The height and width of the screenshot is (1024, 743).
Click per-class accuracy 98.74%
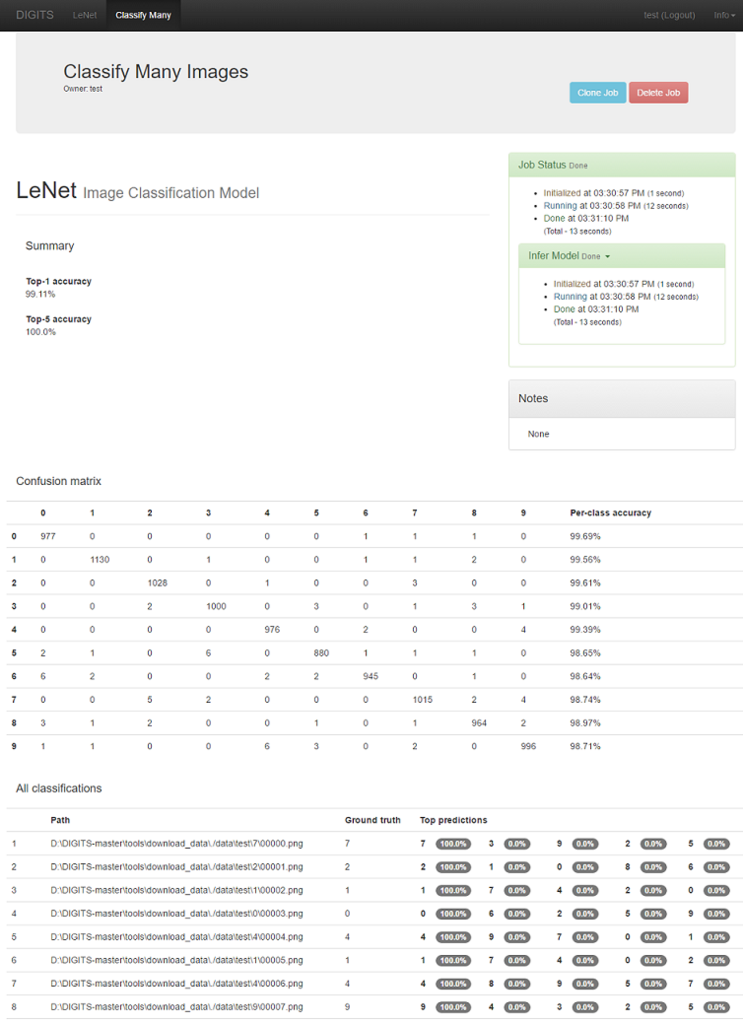[585, 699]
